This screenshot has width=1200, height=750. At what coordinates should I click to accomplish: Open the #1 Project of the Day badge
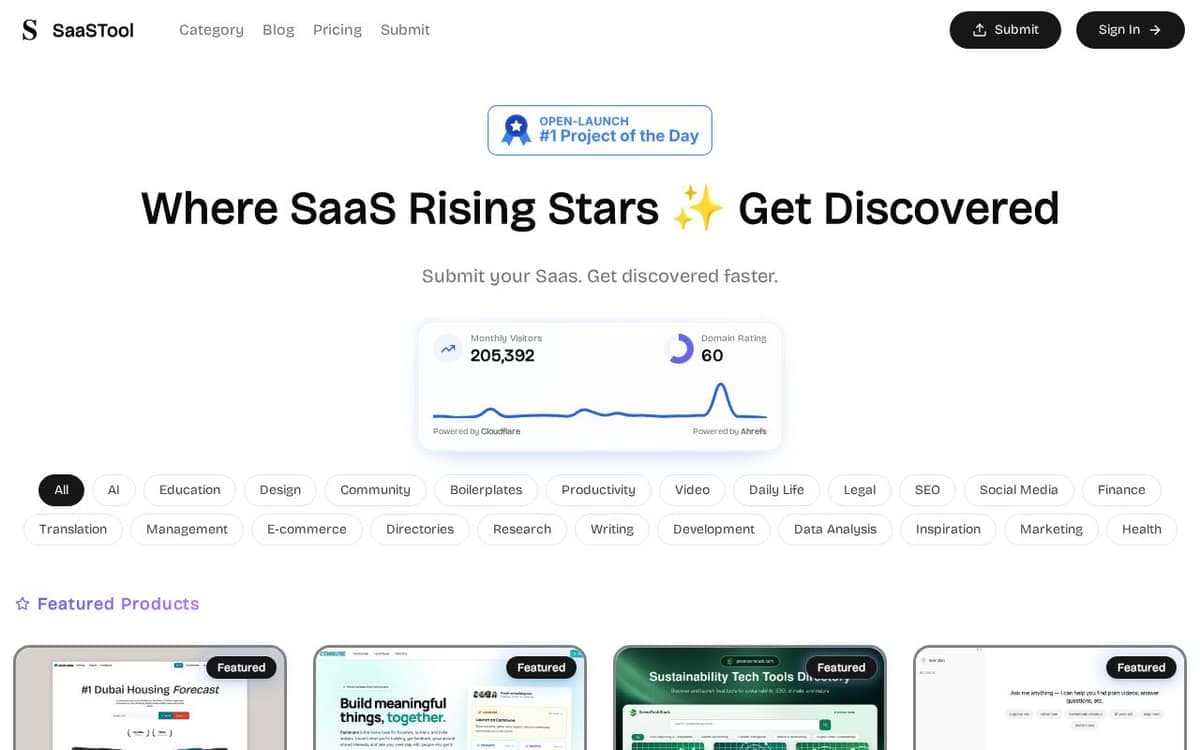[600, 130]
